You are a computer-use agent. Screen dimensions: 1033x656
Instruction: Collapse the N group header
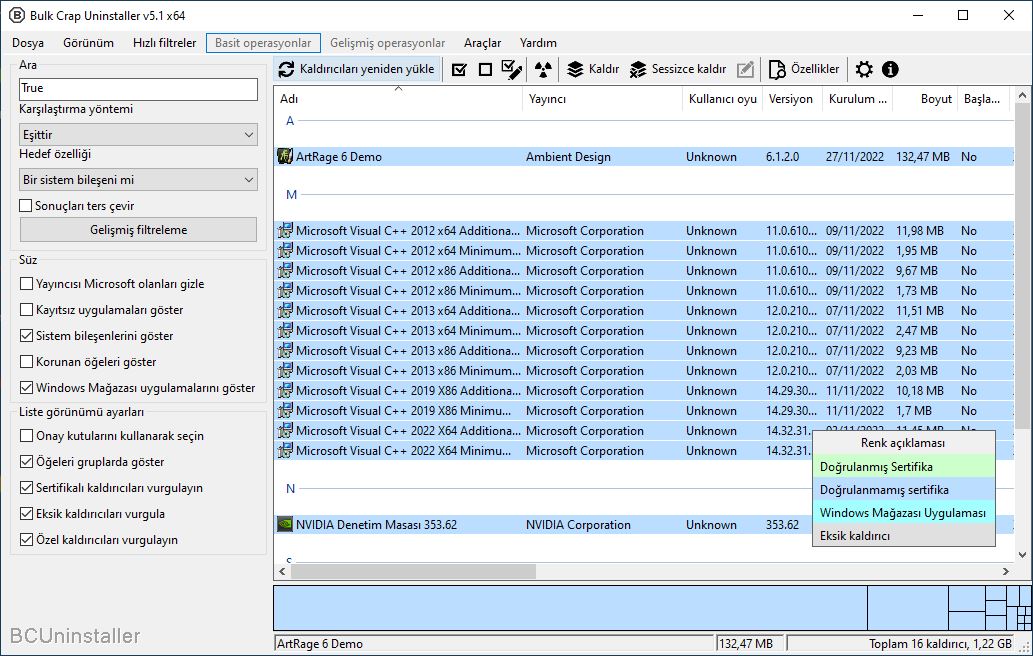click(291, 489)
